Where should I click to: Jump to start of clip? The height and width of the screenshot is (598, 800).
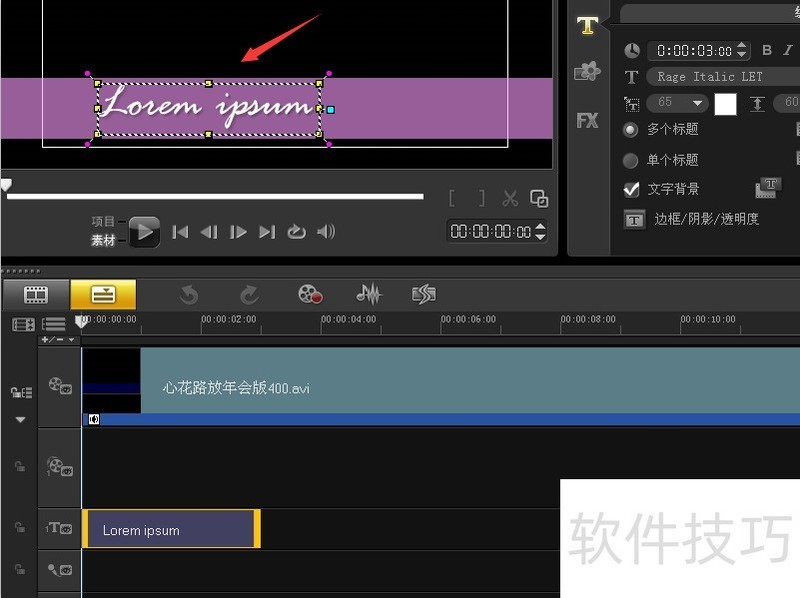(x=180, y=232)
